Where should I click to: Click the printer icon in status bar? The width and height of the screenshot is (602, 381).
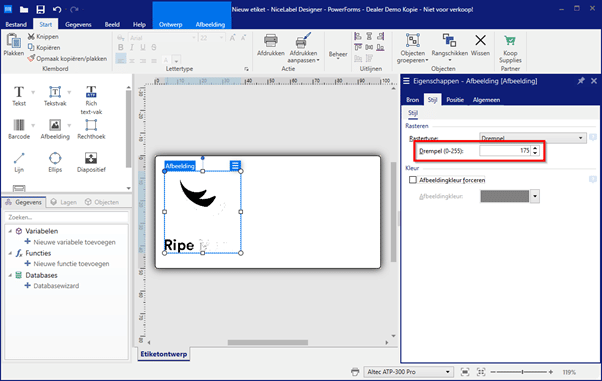(x=355, y=372)
